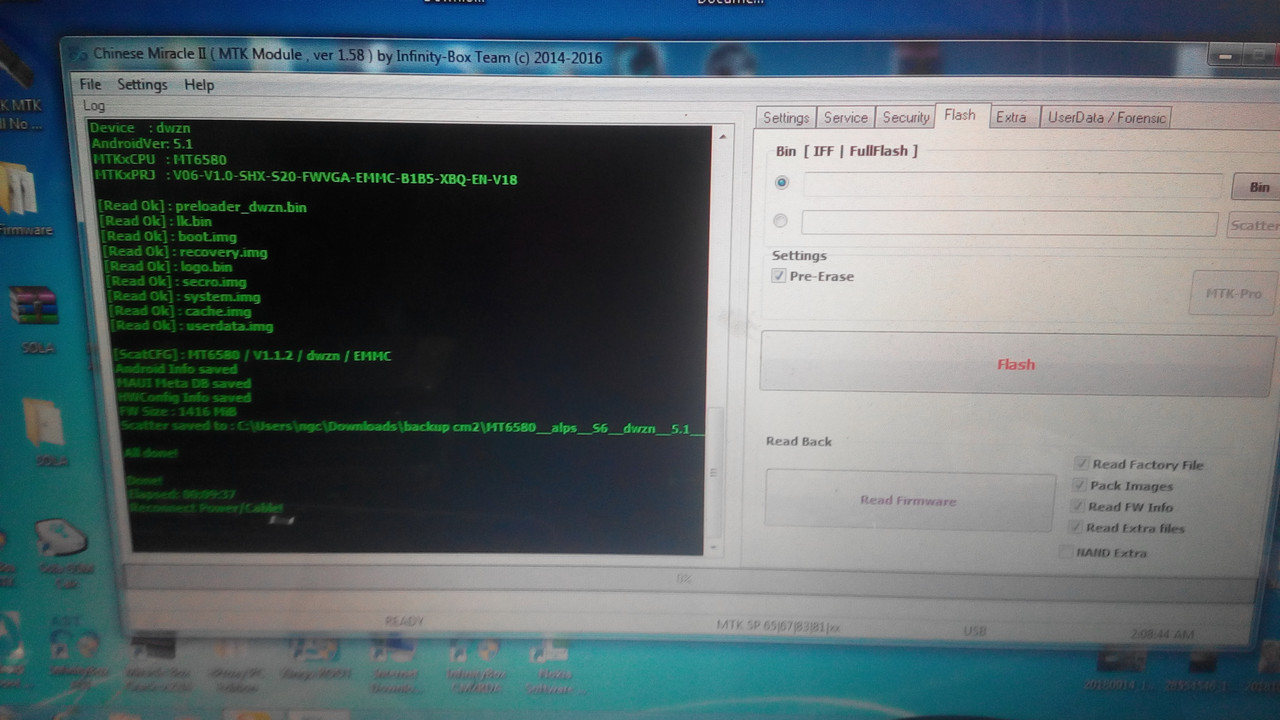Open the Help menu

point(199,85)
